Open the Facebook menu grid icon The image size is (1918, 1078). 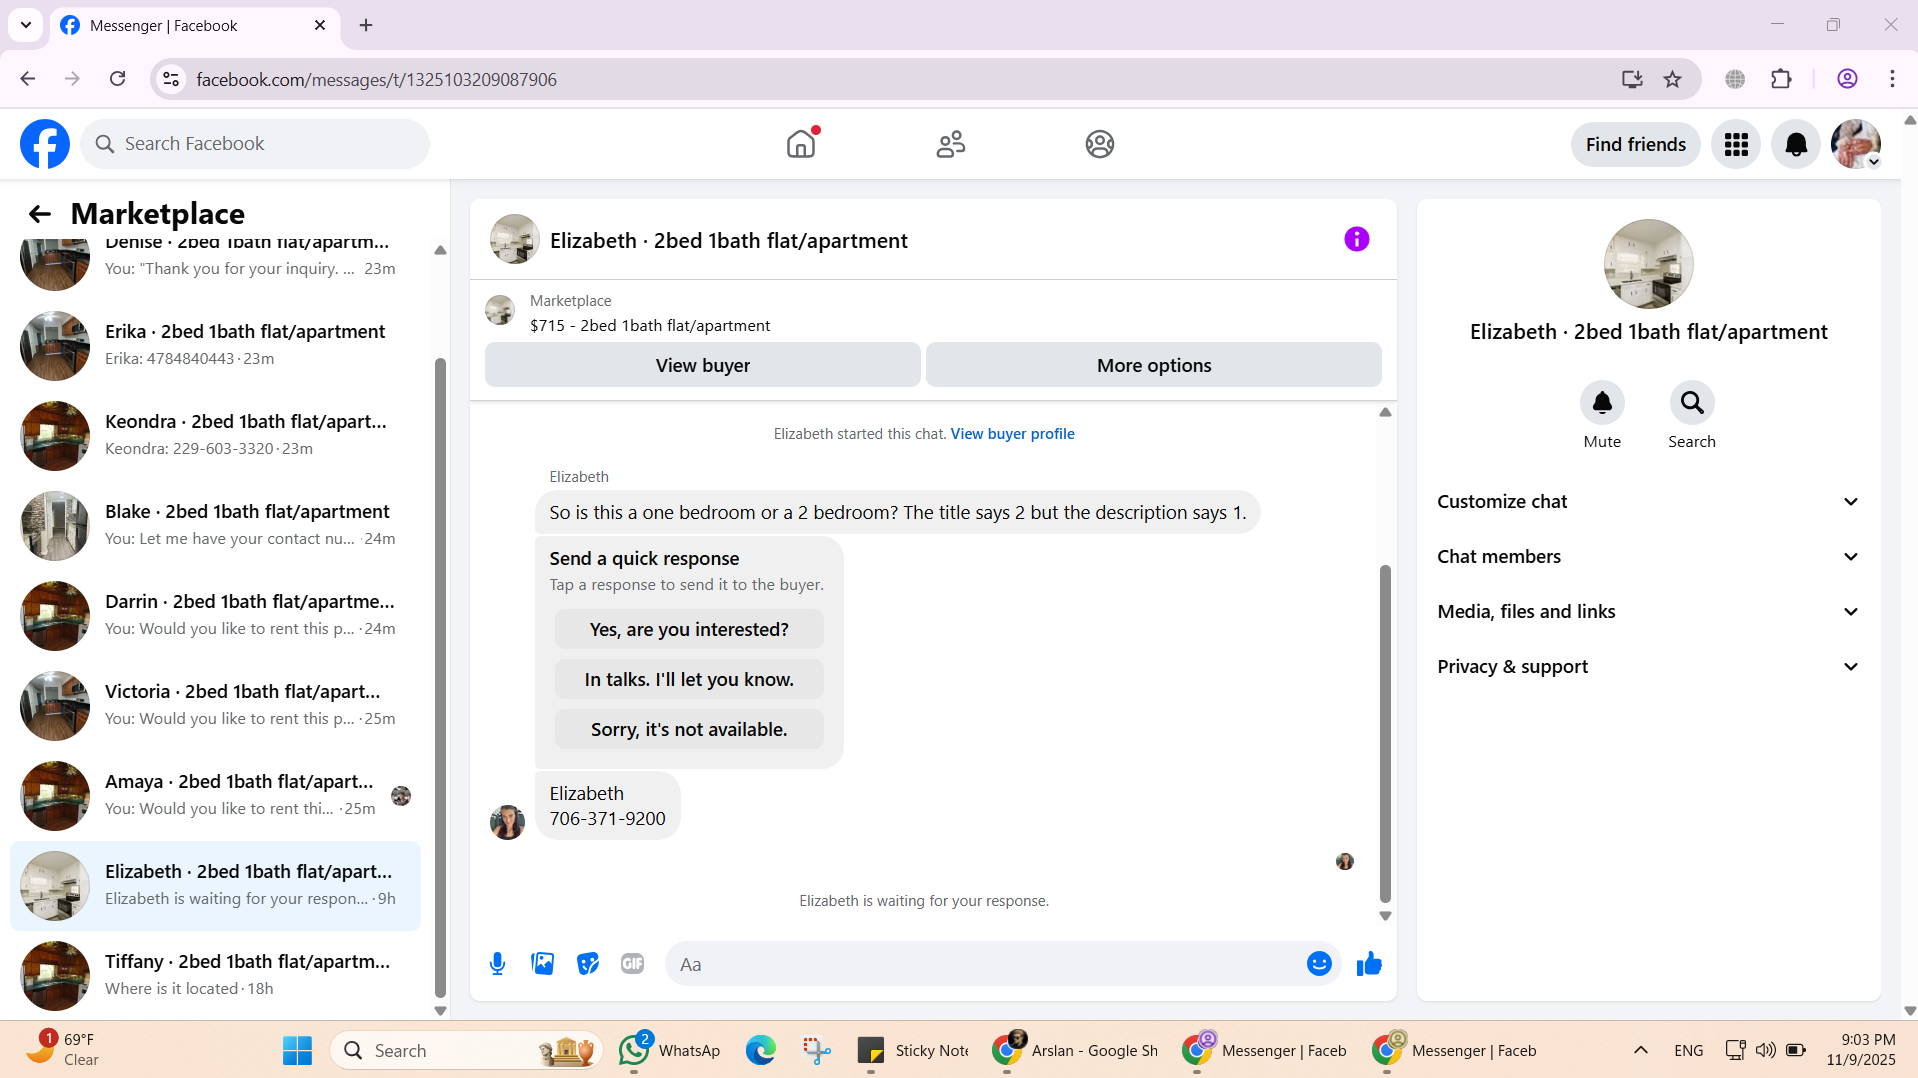pos(1736,145)
